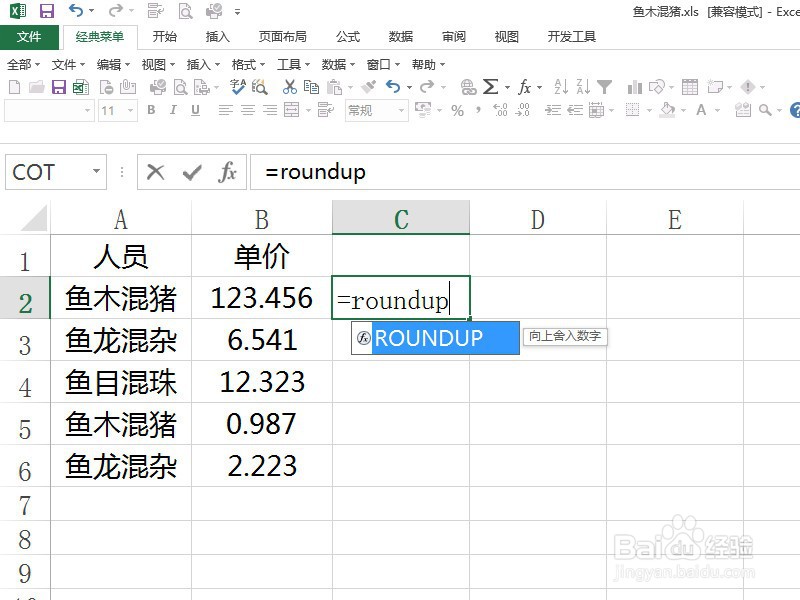800x600 pixels.
Task: Click the spell check ABC icon
Action: (x=237, y=87)
